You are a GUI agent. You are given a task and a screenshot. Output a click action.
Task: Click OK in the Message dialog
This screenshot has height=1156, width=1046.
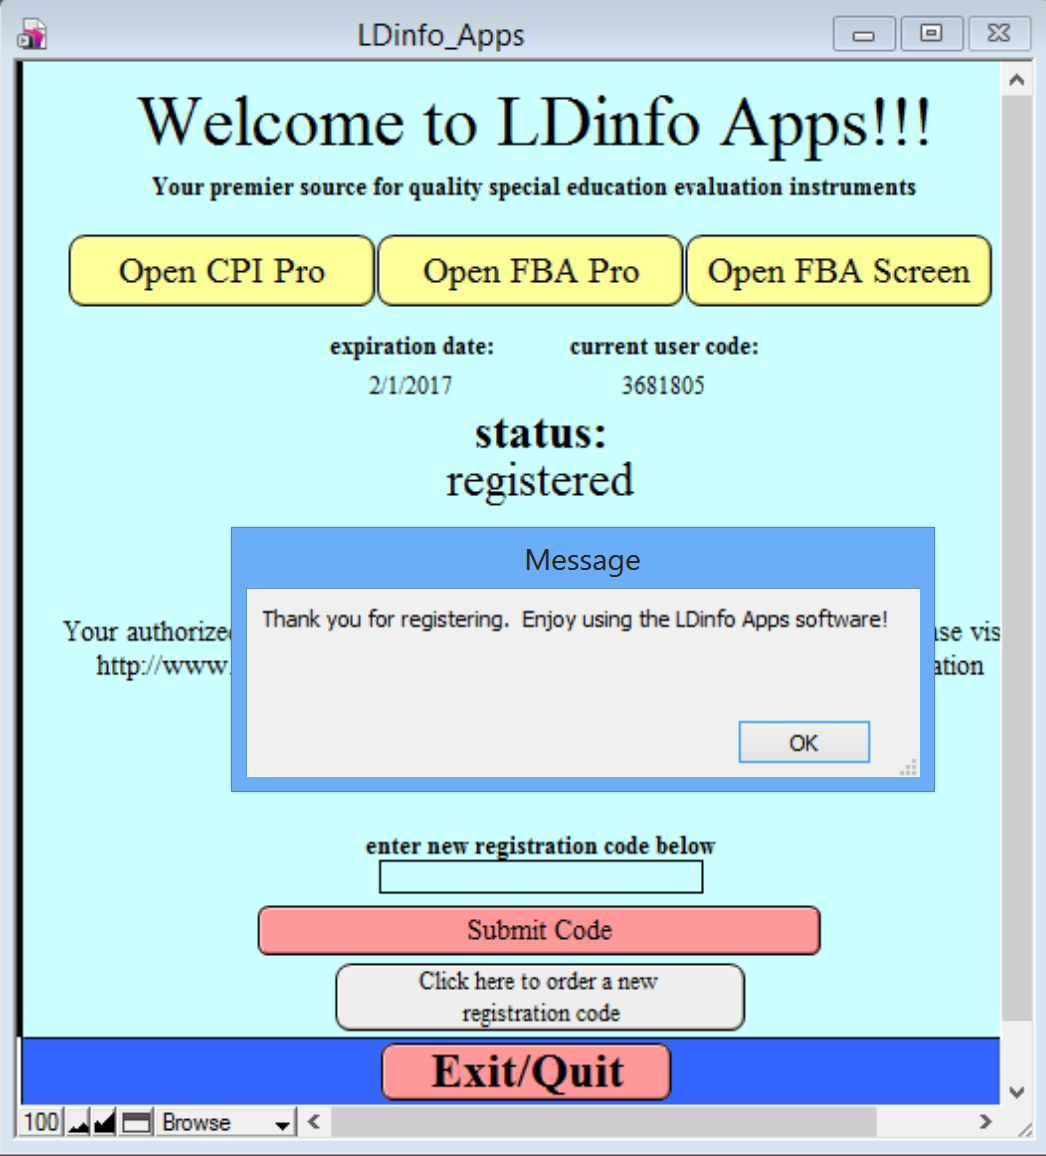point(804,742)
